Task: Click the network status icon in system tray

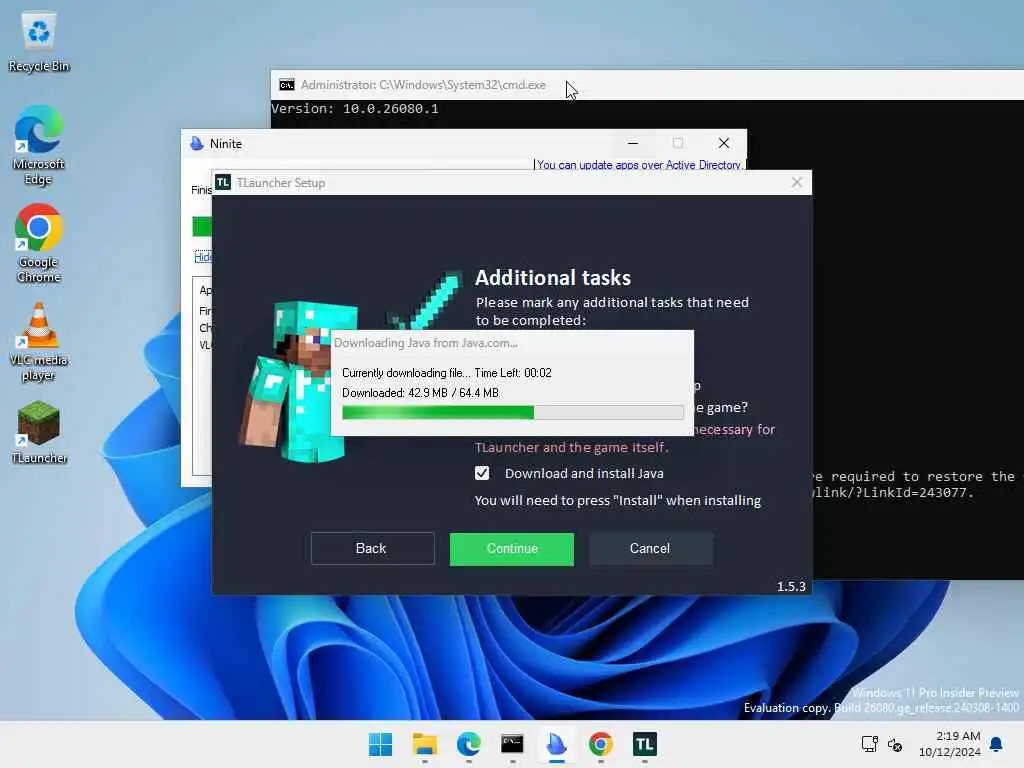Action: coord(869,744)
